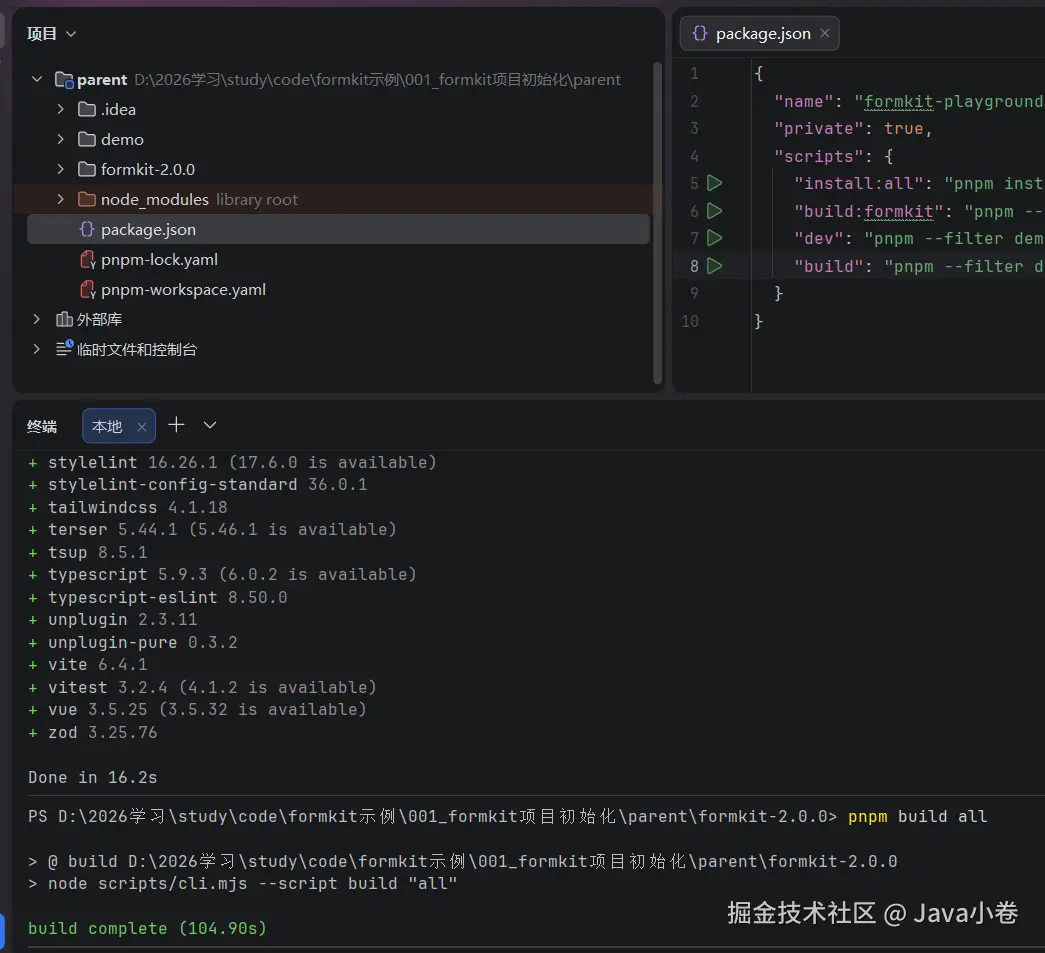Expand the .idea folder

(61, 109)
